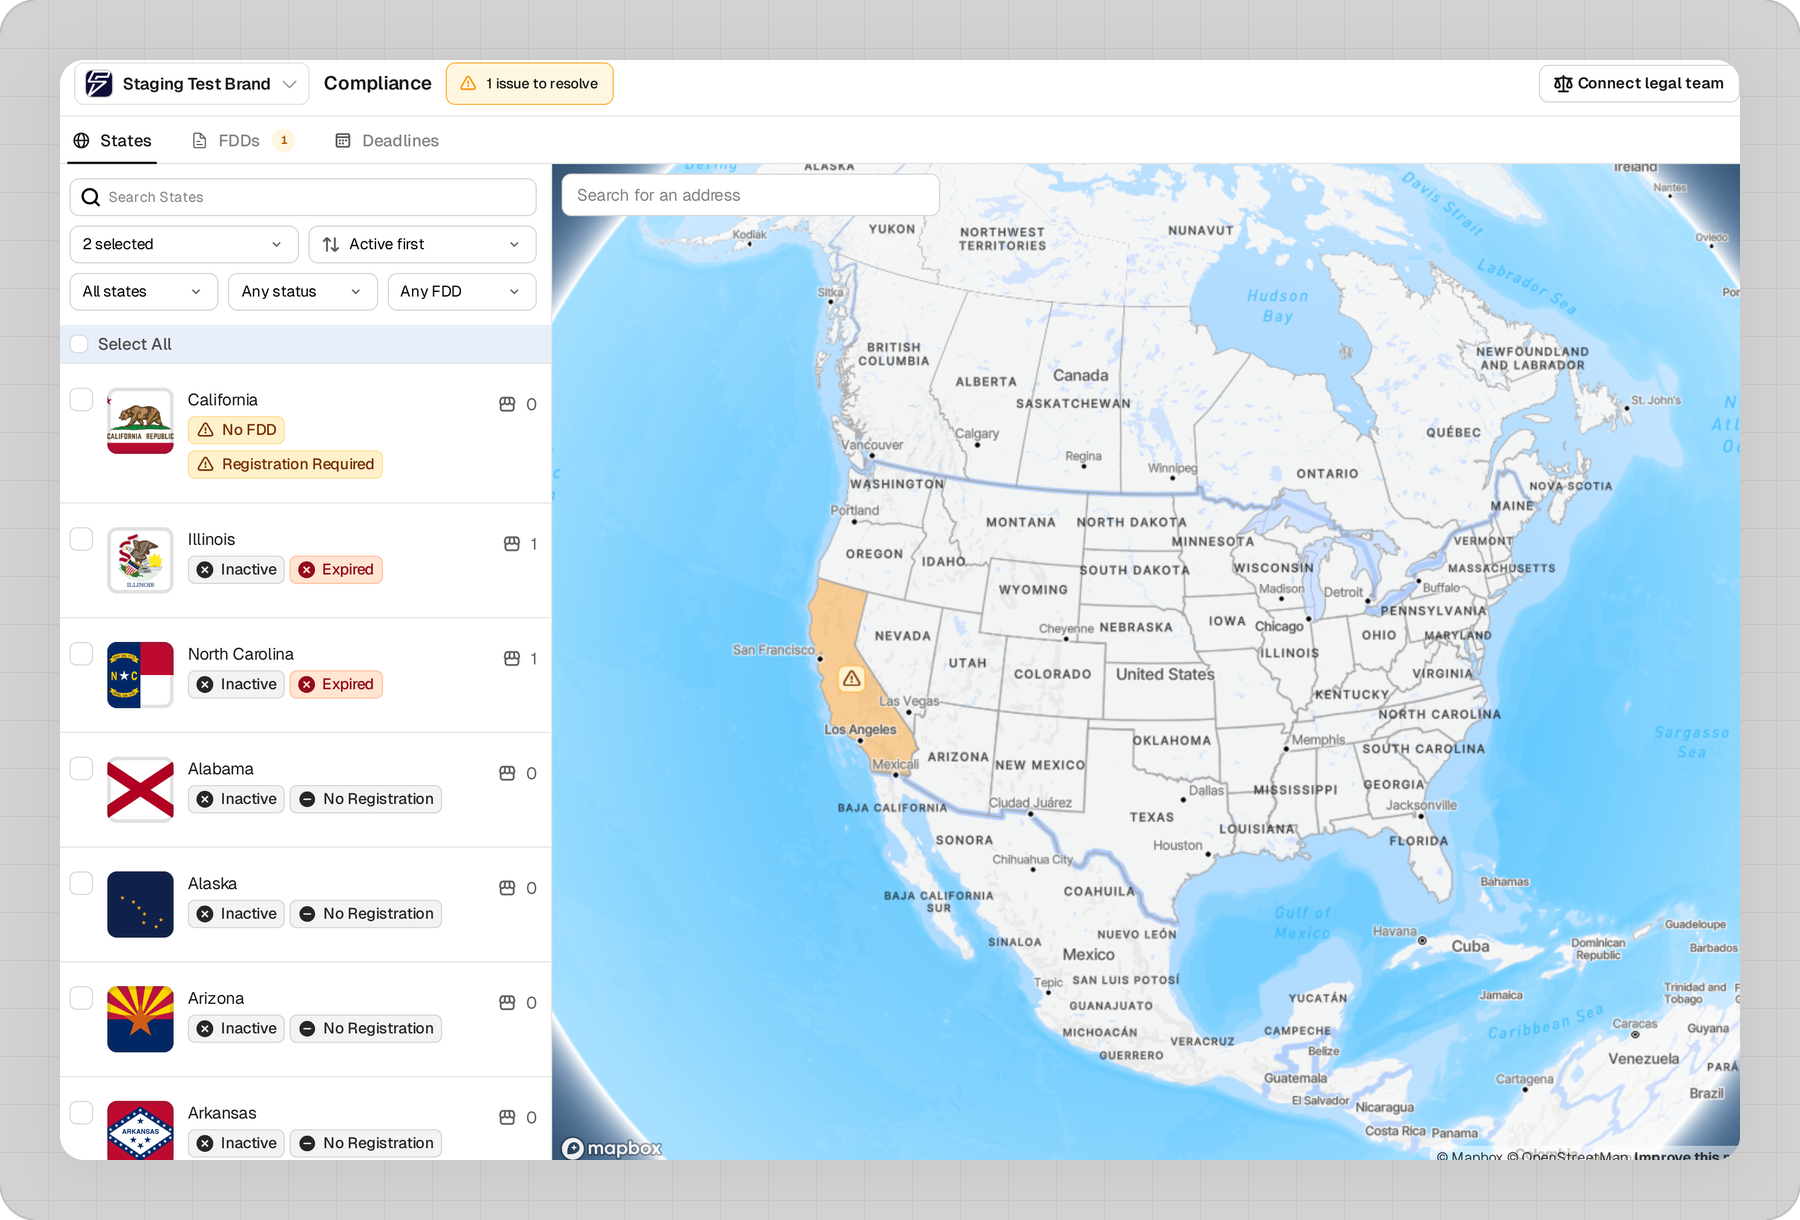Click the No FDD badge for California
Screen dimensions: 1800x1220
(237, 430)
